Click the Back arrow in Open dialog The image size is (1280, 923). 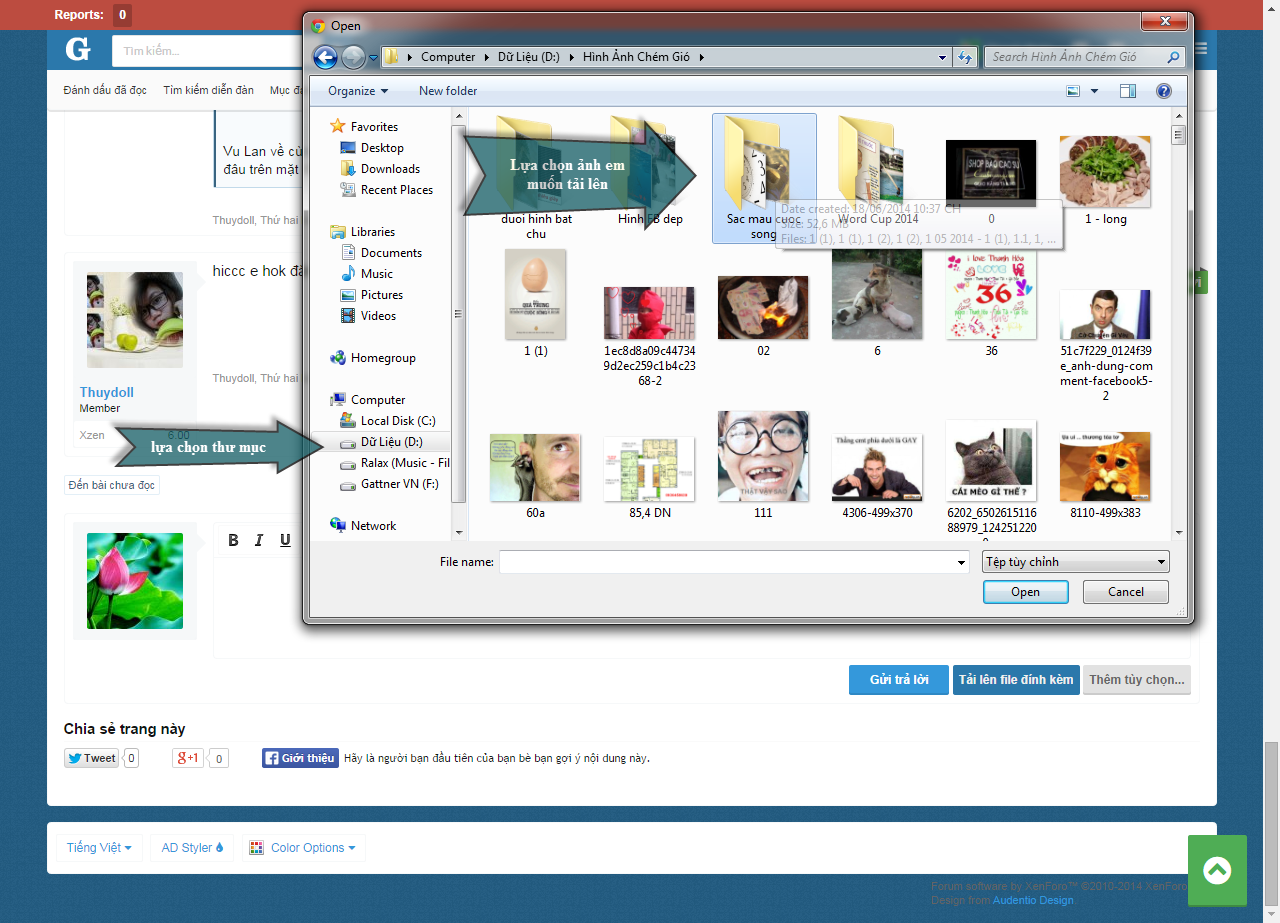(325, 57)
